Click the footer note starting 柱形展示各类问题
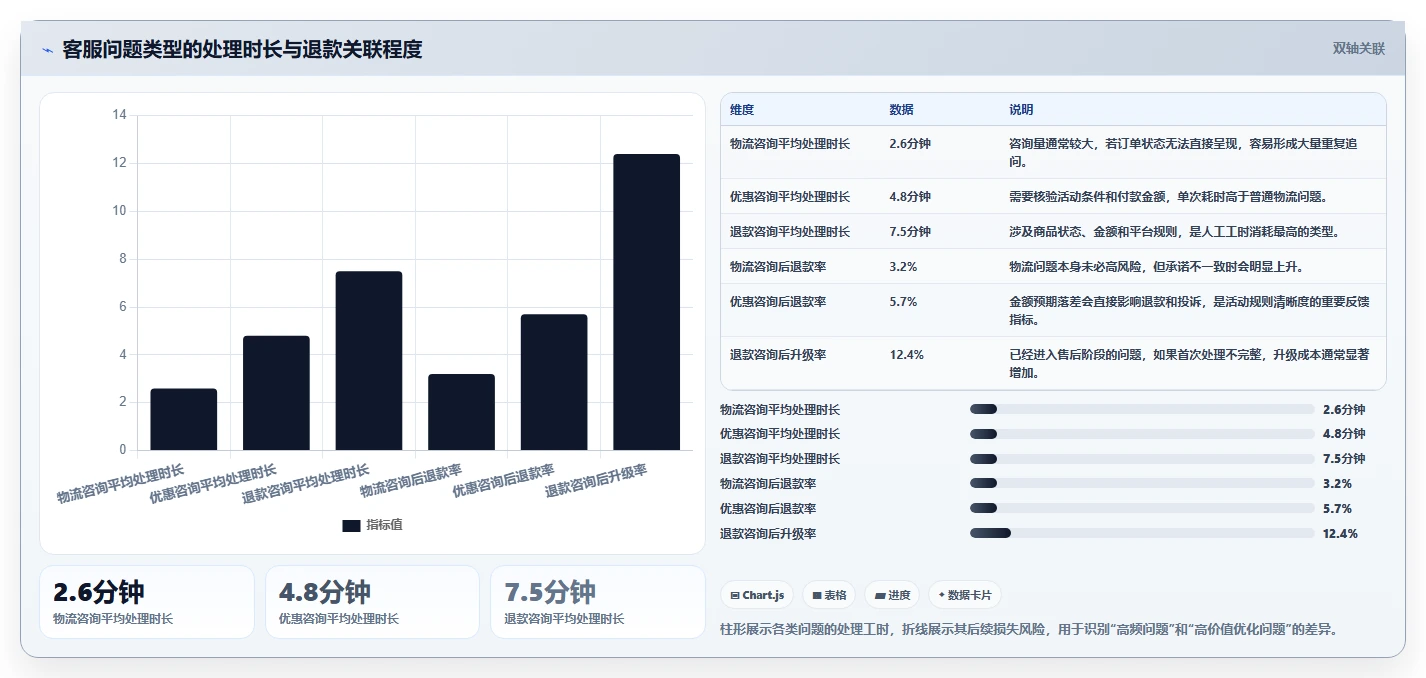This screenshot has height=678, width=1426. click(x=1028, y=629)
